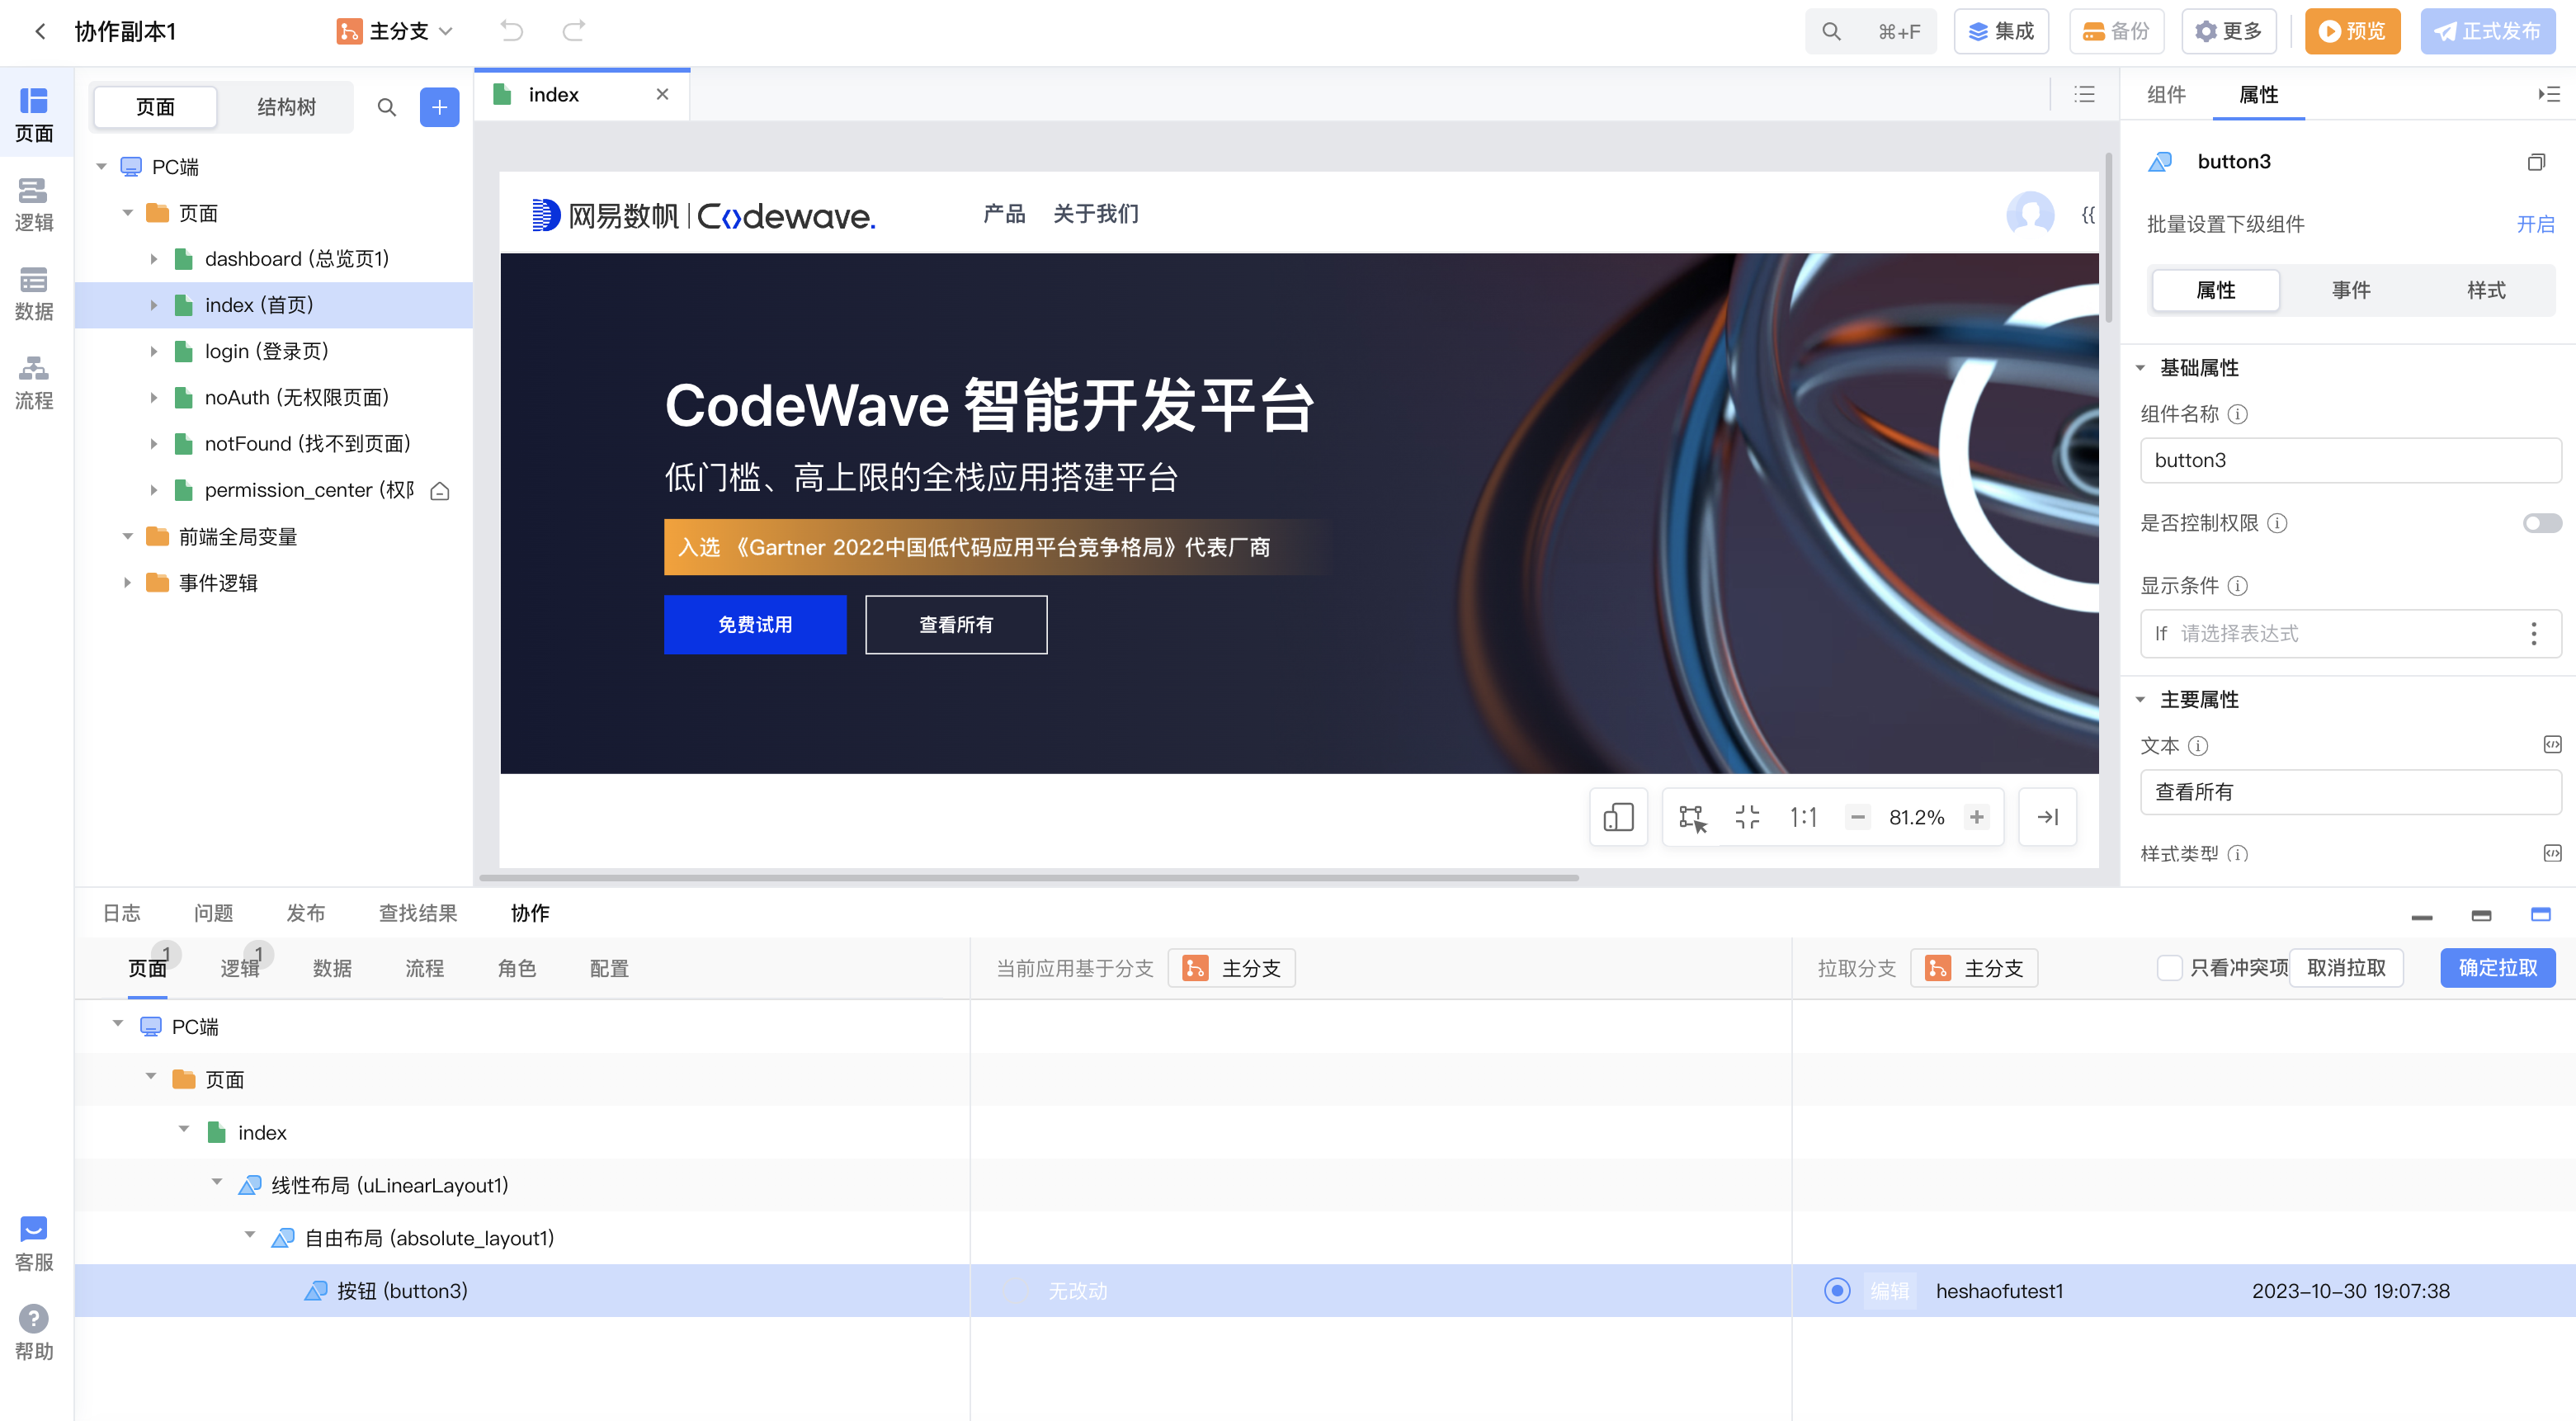Open the 集成 integration panel
Screen dimensions: 2576x1421
[2001, 31]
